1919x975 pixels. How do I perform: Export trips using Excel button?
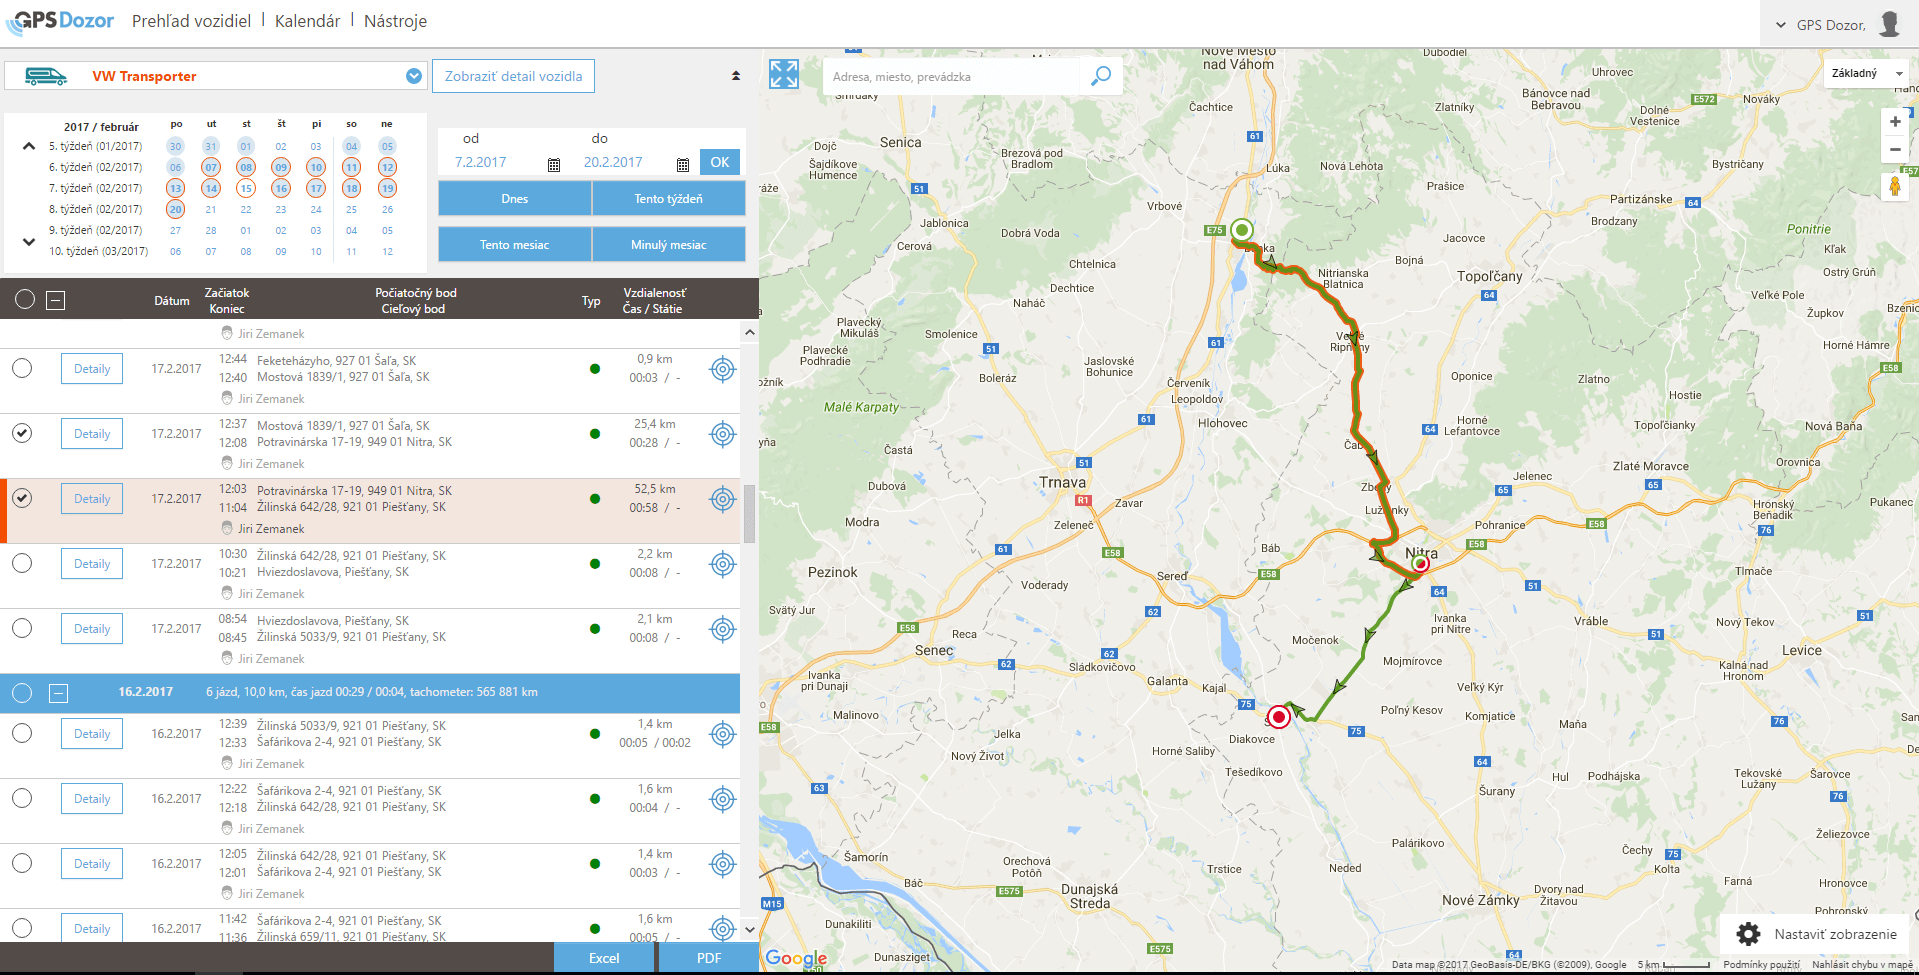pyautogui.click(x=604, y=958)
